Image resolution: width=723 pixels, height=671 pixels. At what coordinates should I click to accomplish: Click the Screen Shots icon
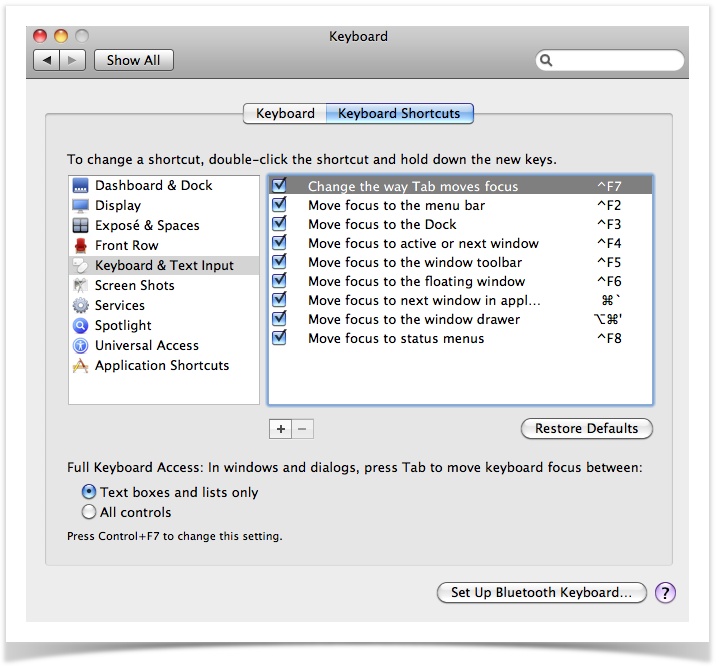tap(80, 285)
